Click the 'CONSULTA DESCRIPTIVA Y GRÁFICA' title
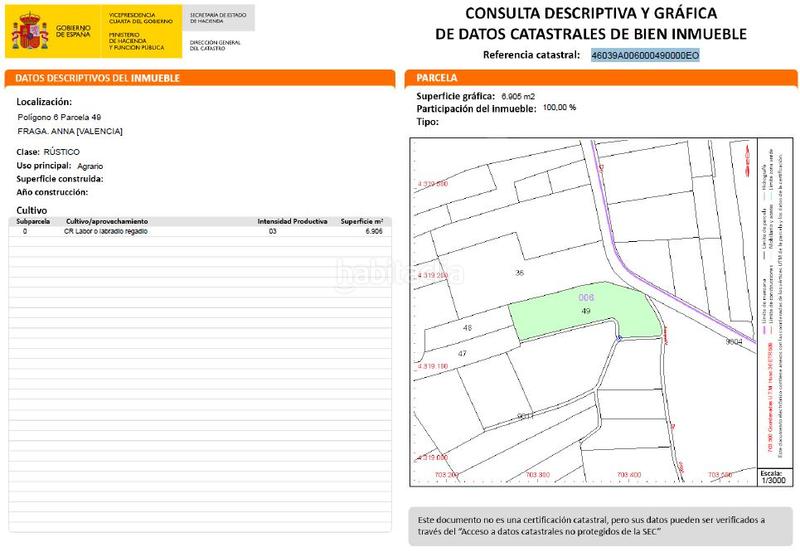The width and height of the screenshot is (800, 551). click(x=591, y=13)
